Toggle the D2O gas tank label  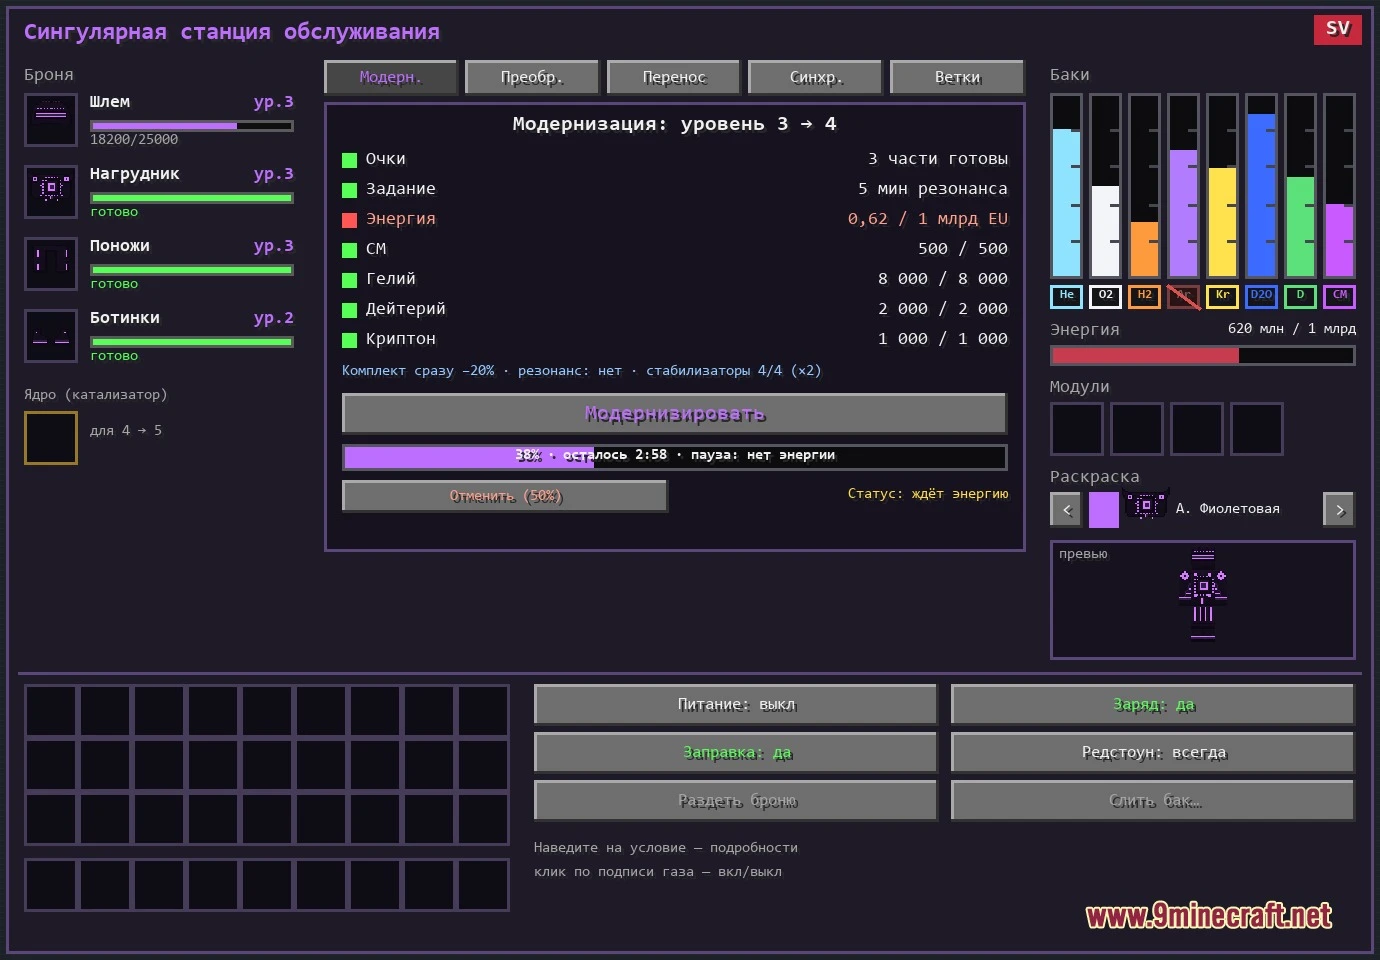pyautogui.click(x=1261, y=296)
